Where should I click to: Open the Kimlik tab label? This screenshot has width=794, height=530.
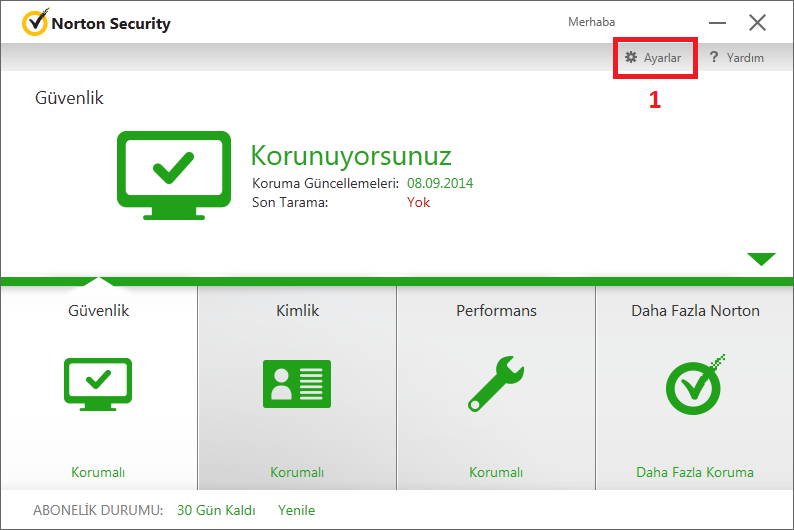point(297,310)
